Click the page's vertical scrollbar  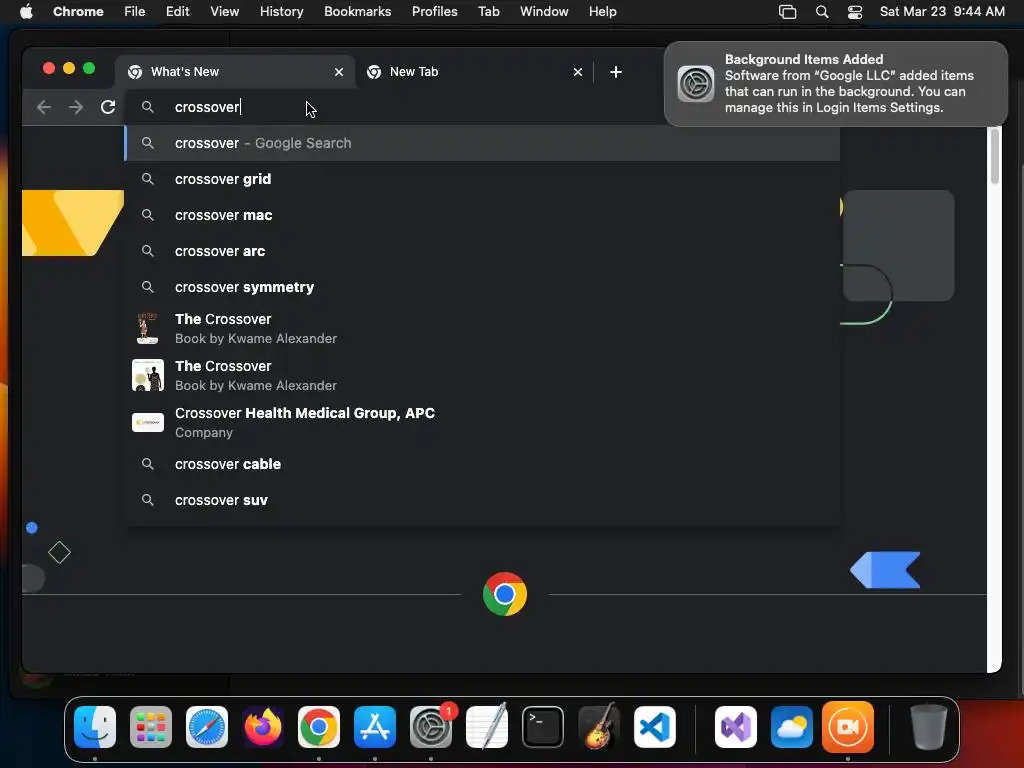click(995, 157)
